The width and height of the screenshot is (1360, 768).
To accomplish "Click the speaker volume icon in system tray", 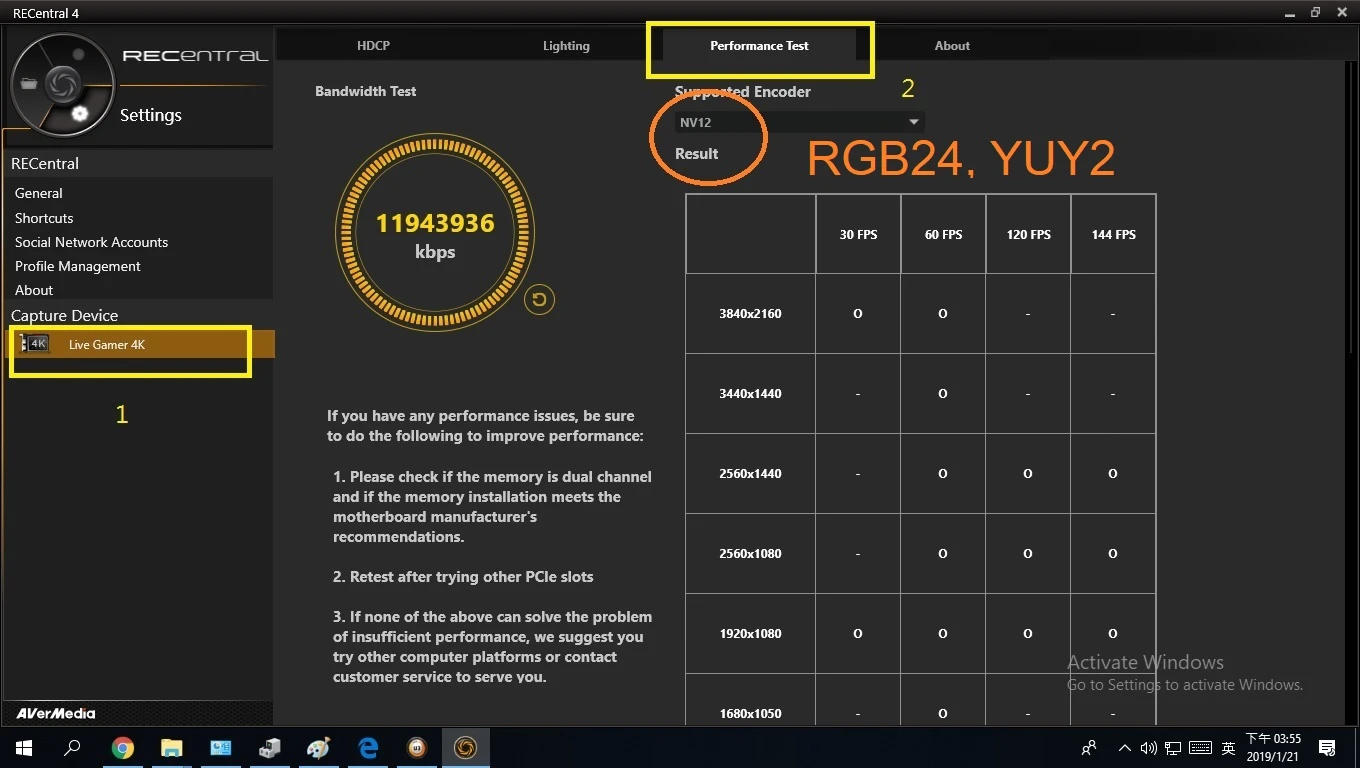I will 1148,748.
